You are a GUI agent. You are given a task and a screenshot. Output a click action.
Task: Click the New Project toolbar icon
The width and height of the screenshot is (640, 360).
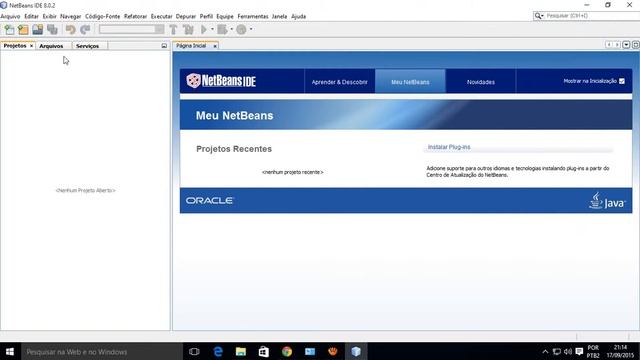23,29
